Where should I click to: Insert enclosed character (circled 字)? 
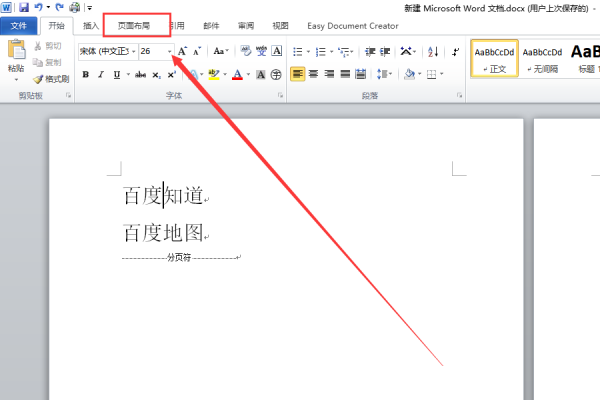click(x=276, y=74)
